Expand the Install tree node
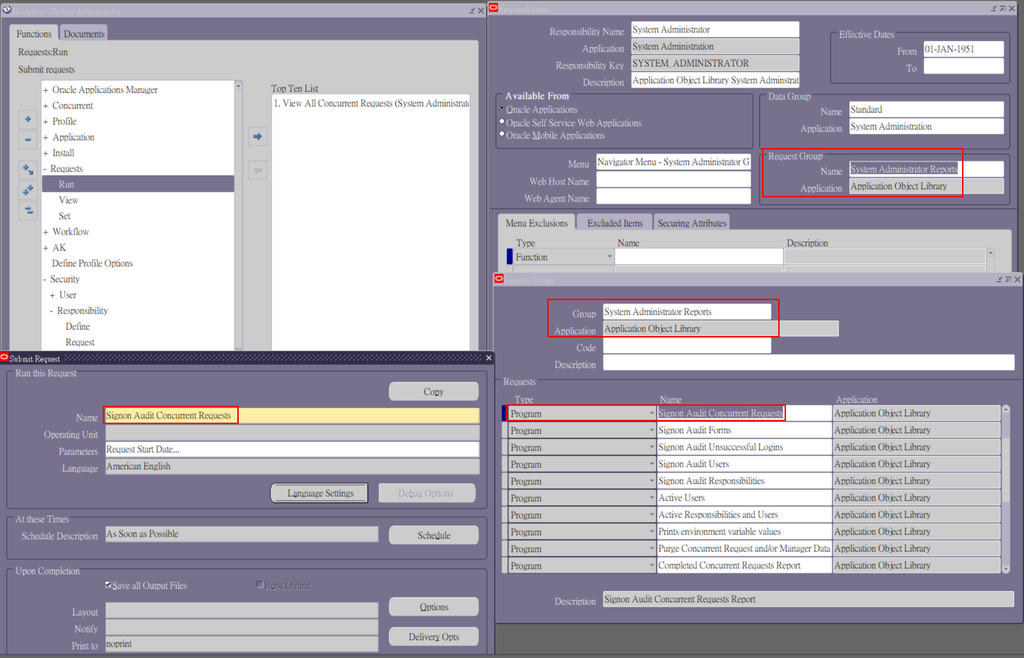Screen dimensions: 1024x658 (46, 153)
